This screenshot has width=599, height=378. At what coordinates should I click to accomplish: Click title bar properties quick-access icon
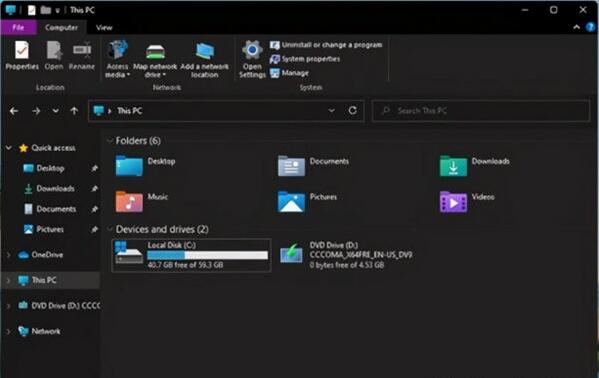(x=32, y=10)
